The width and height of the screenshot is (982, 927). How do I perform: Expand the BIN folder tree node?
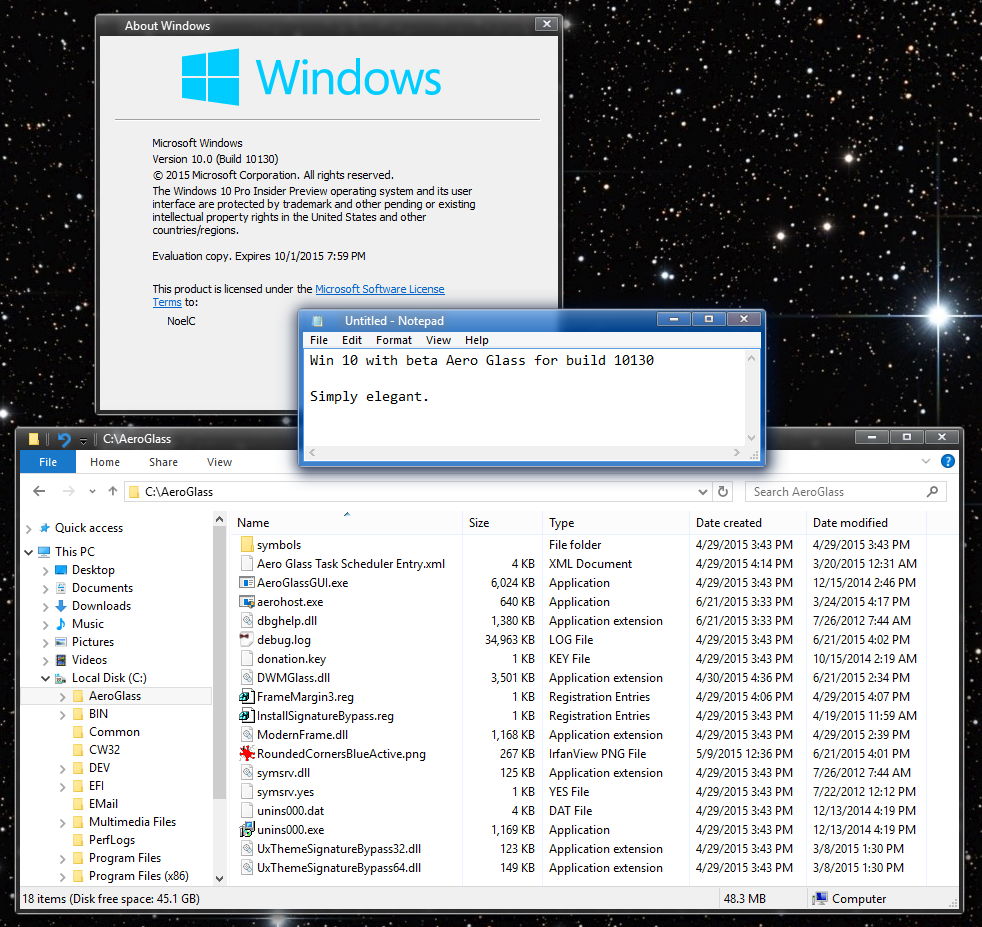pos(62,714)
